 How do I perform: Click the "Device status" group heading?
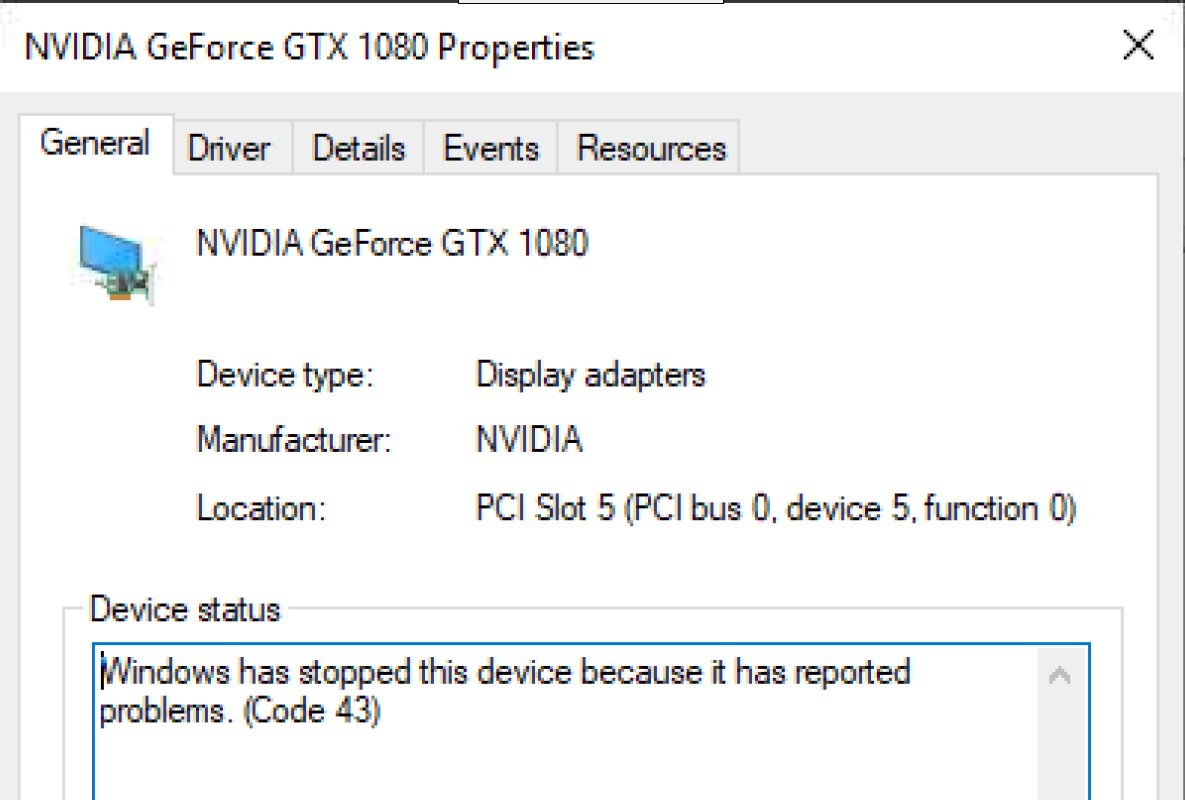click(x=185, y=609)
